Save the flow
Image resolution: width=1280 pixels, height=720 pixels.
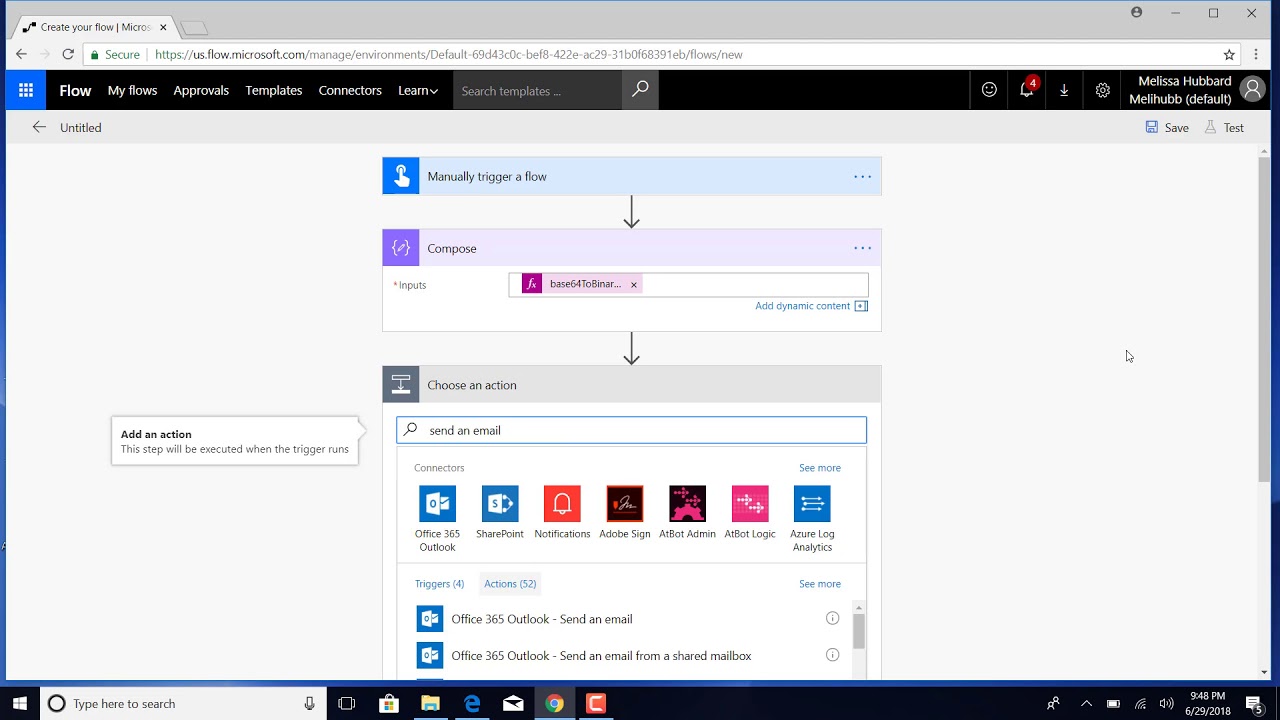1167,127
